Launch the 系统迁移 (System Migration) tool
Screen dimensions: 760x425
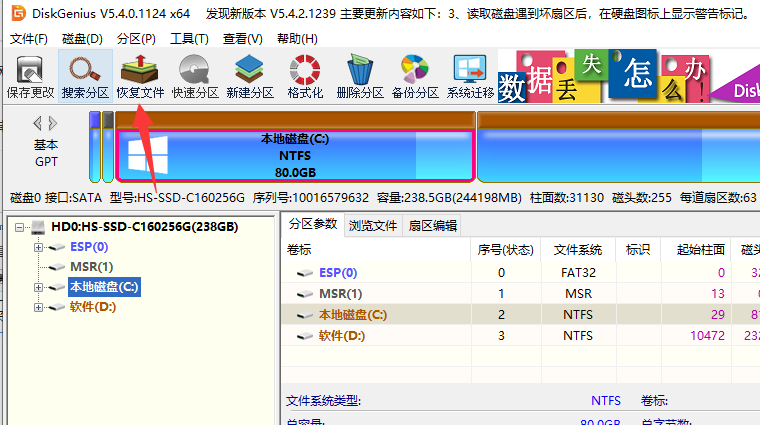click(470, 76)
